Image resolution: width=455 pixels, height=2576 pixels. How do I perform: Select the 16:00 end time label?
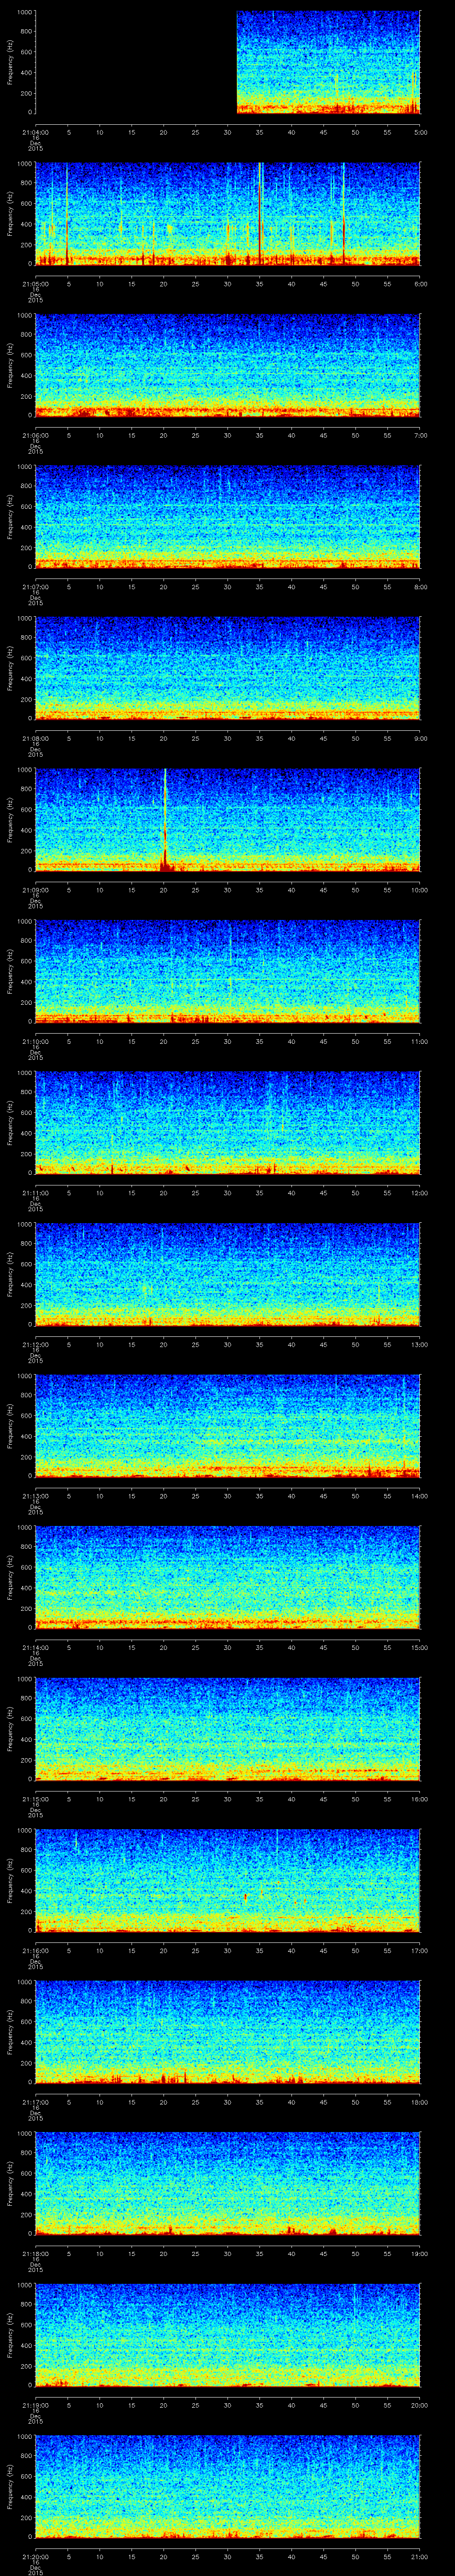[419, 1799]
